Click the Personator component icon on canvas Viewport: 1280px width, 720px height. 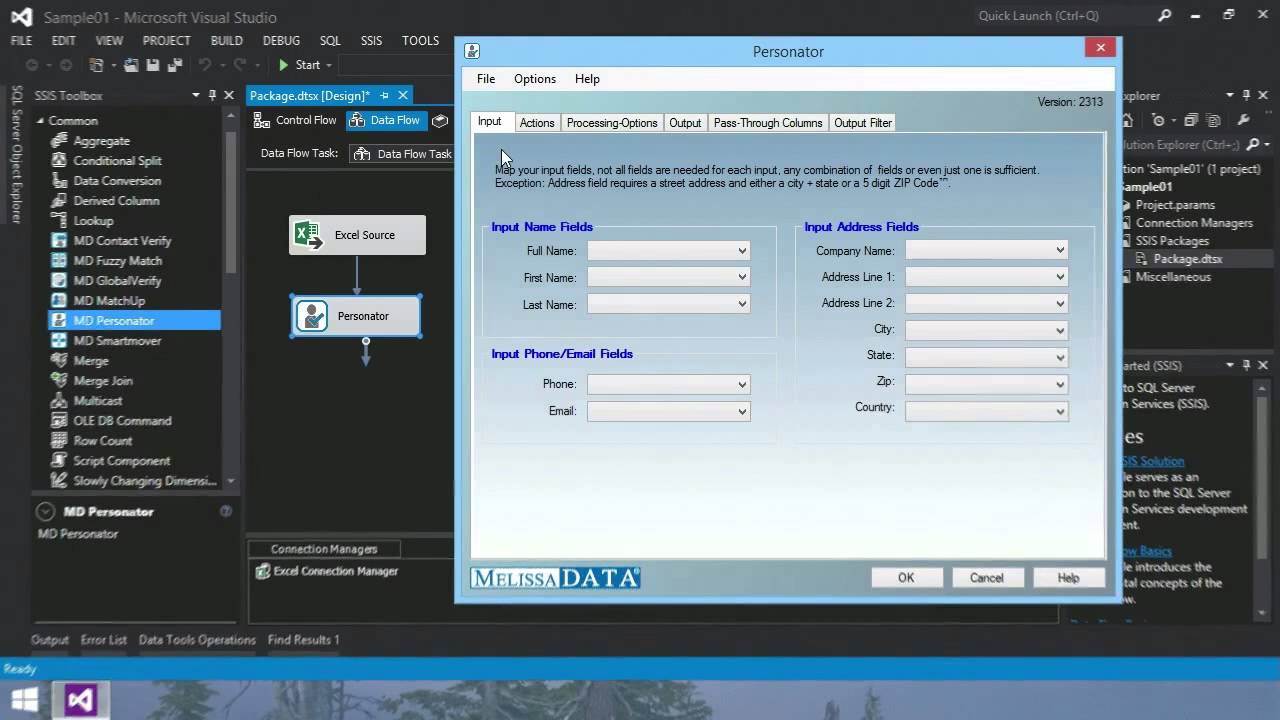tap(312, 316)
